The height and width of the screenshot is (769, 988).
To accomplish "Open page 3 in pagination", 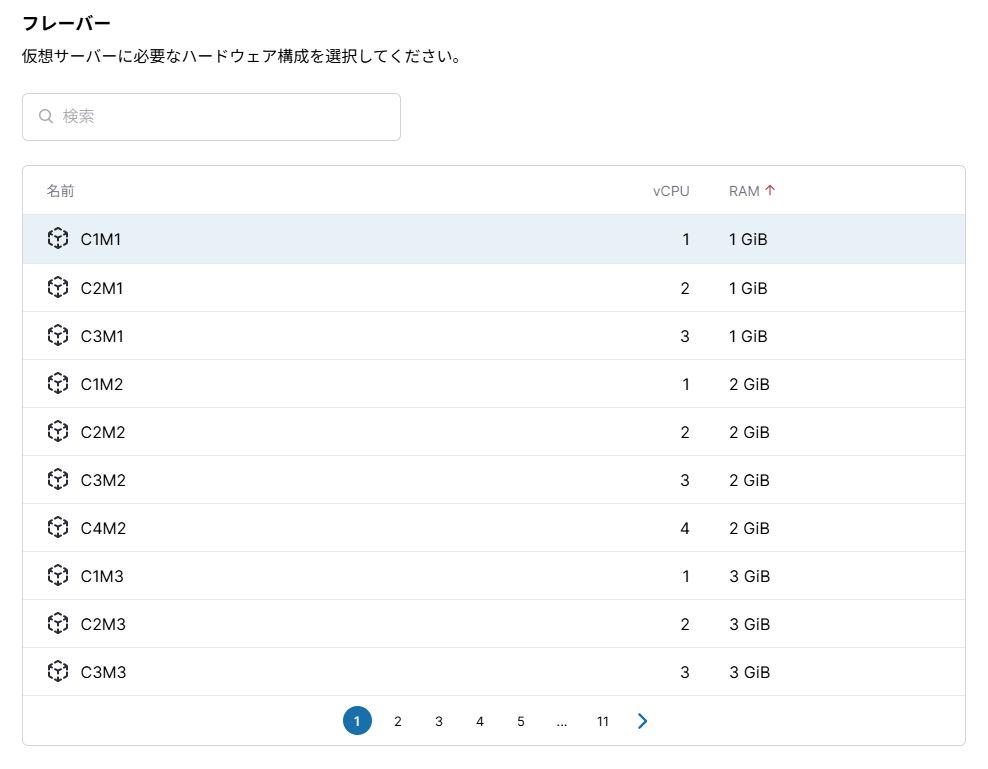I will [x=438, y=721].
